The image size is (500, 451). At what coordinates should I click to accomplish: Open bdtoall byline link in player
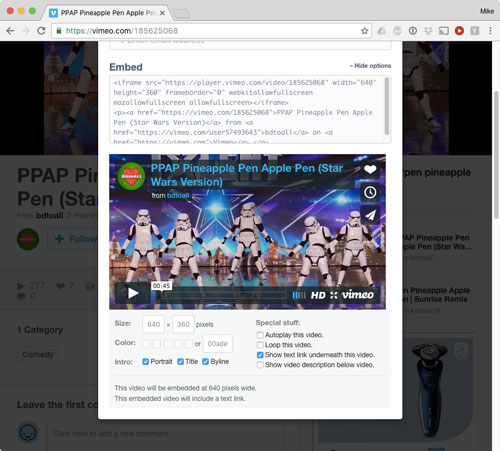(x=178, y=195)
